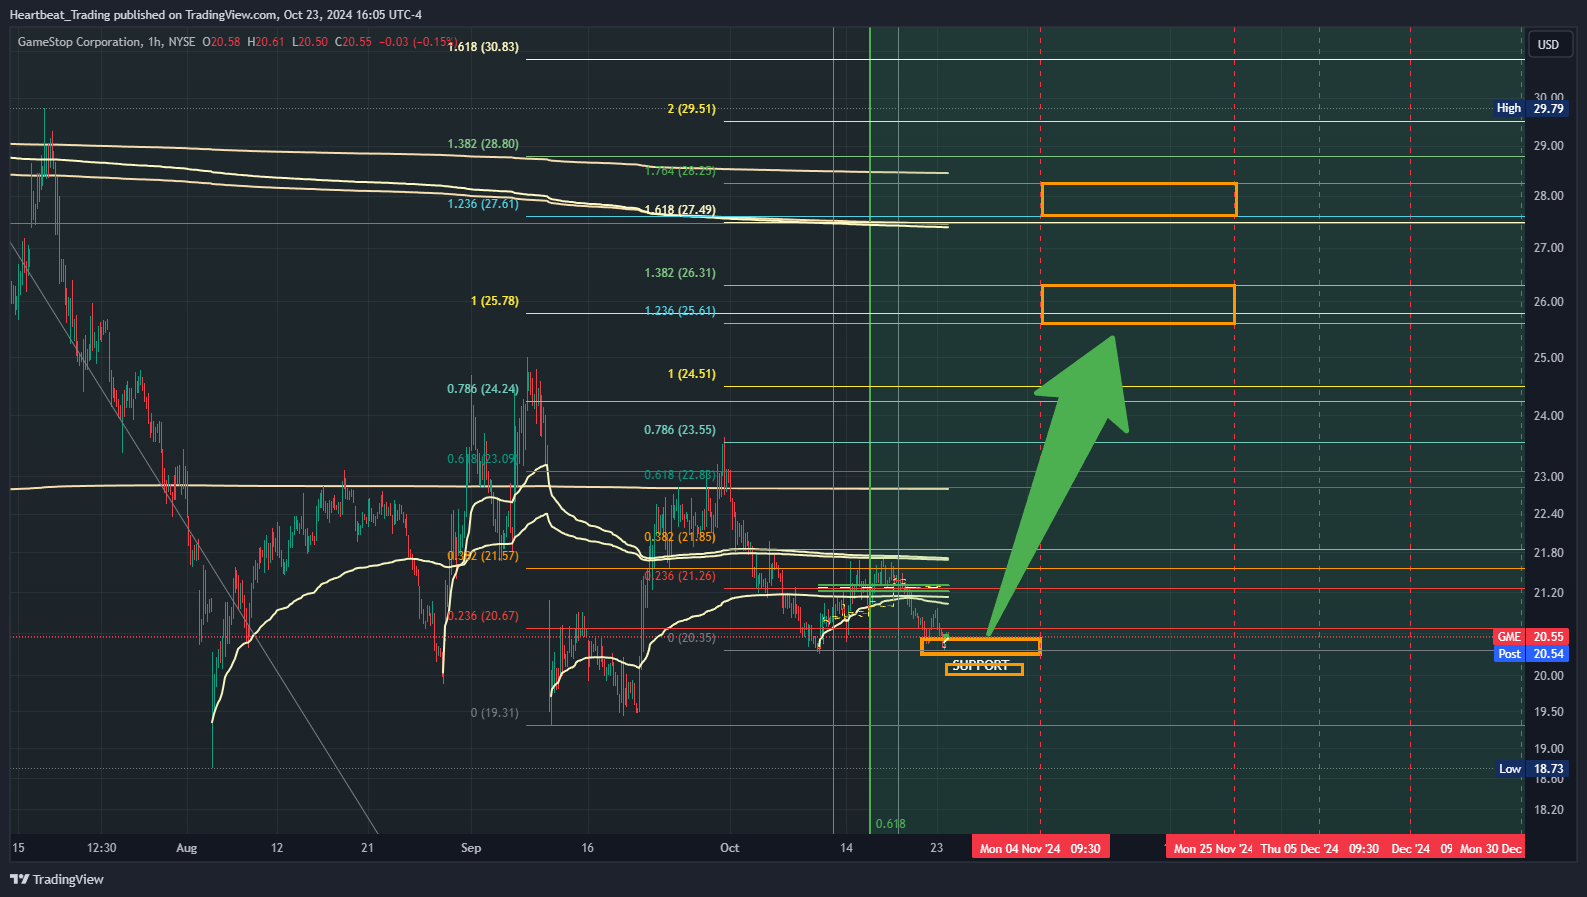Viewport: 1587px width, 897px height.
Task: Click the 1 (24.51) Fibonacci label
Action: [692, 374]
